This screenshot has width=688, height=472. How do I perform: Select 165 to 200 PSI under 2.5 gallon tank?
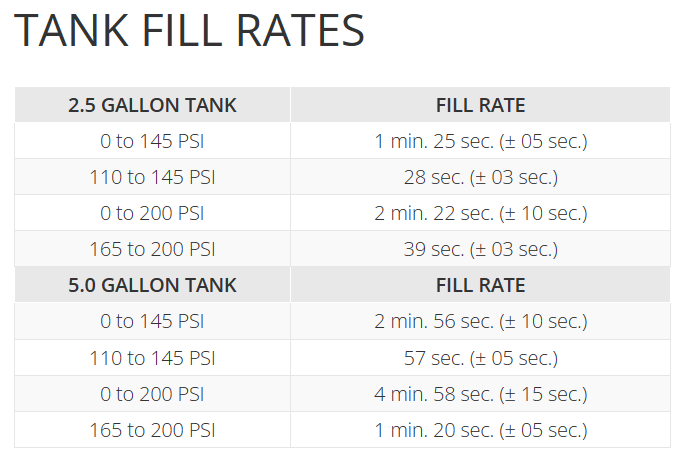pos(152,249)
